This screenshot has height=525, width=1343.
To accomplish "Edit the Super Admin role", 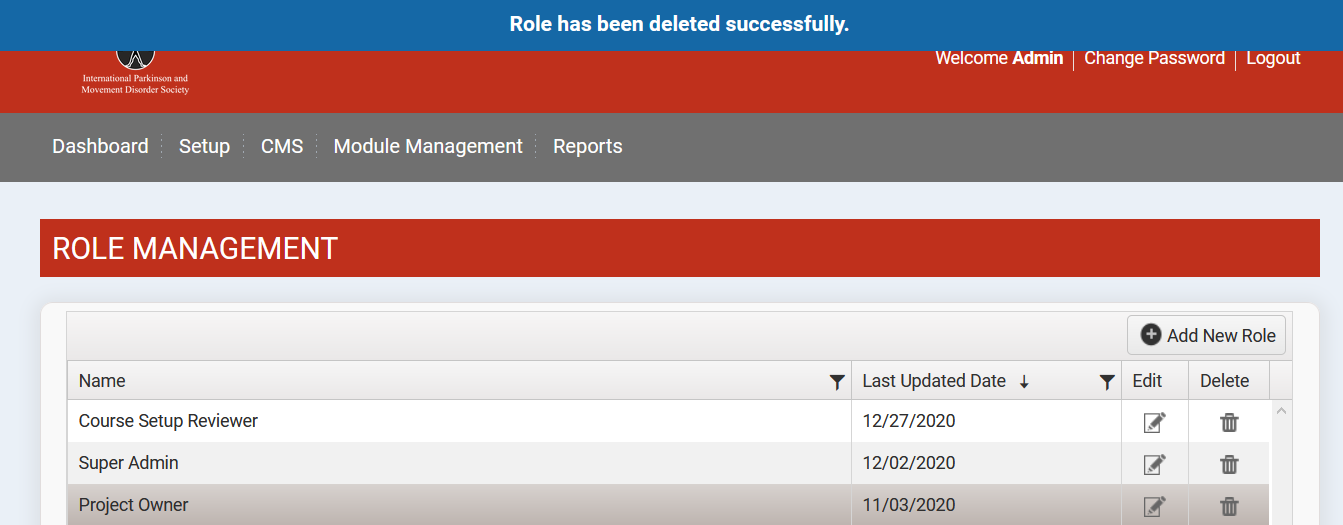I will pos(1154,464).
